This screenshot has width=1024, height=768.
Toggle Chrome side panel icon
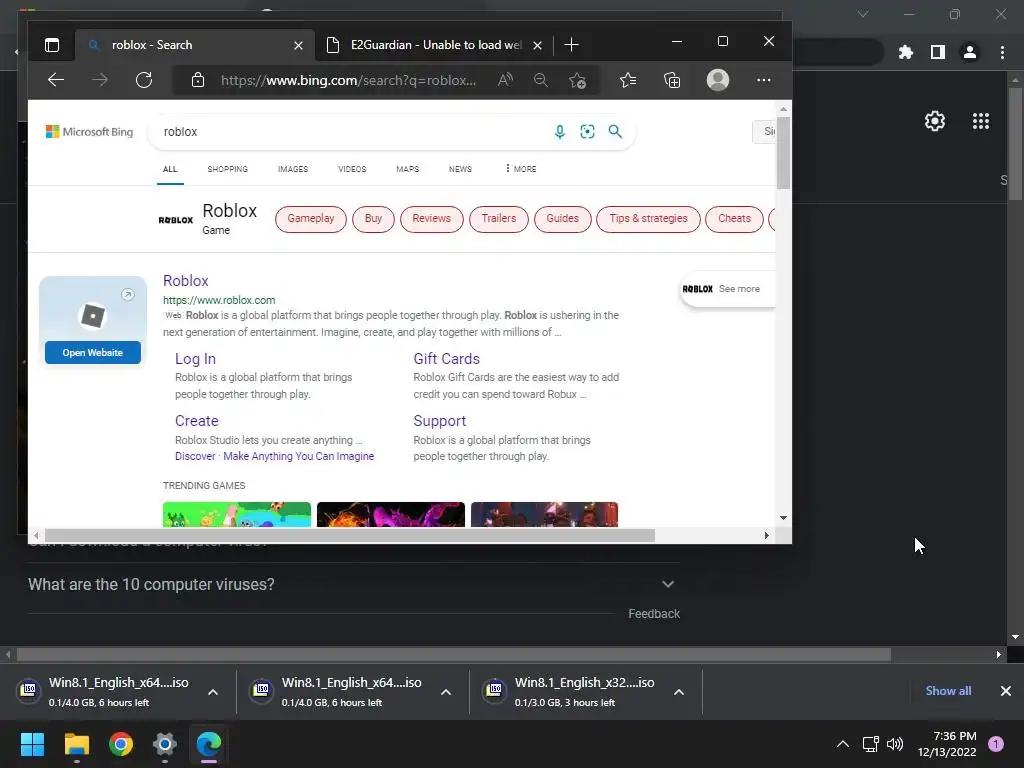(x=938, y=52)
